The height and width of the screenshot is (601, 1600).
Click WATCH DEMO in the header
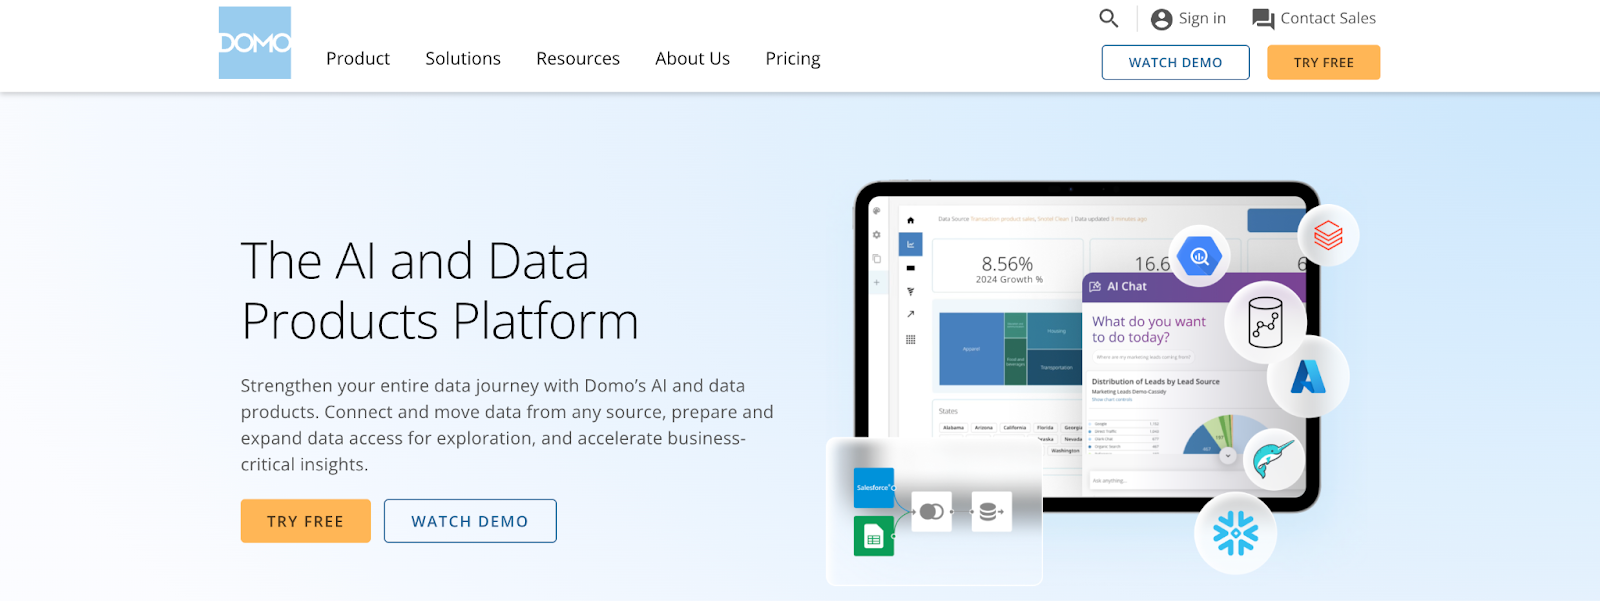[1176, 62]
